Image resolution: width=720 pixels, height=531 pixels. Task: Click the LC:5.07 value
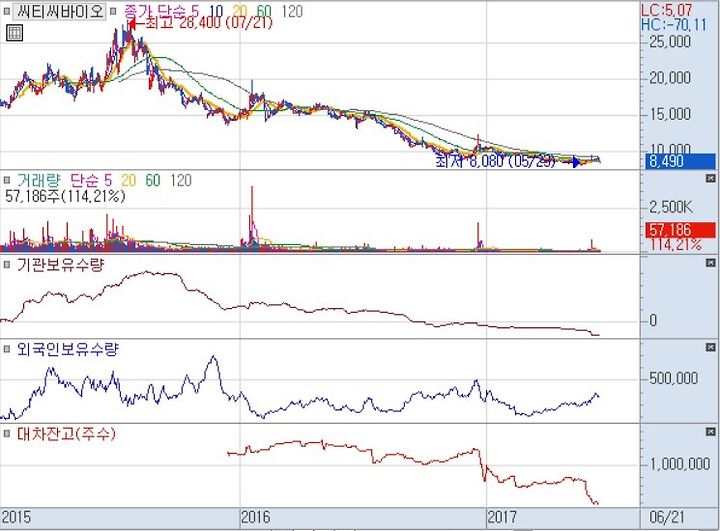[x=667, y=10]
